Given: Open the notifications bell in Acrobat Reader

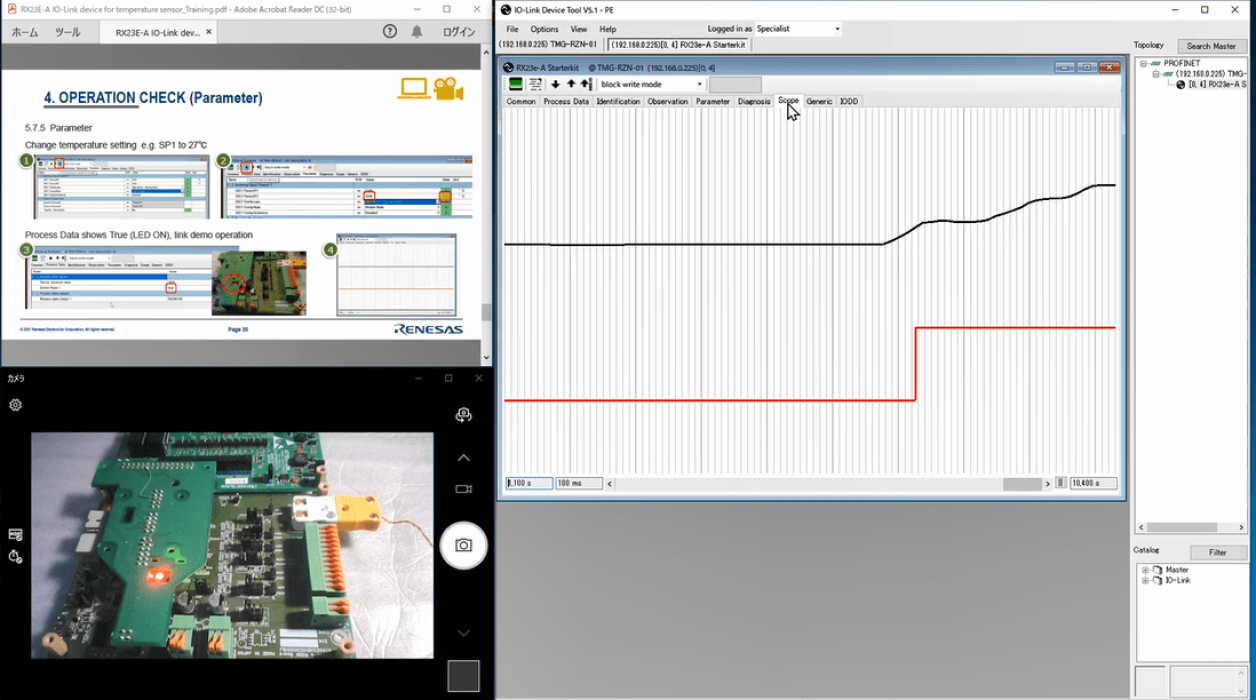Looking at the screenshot, I should [419, 31].
